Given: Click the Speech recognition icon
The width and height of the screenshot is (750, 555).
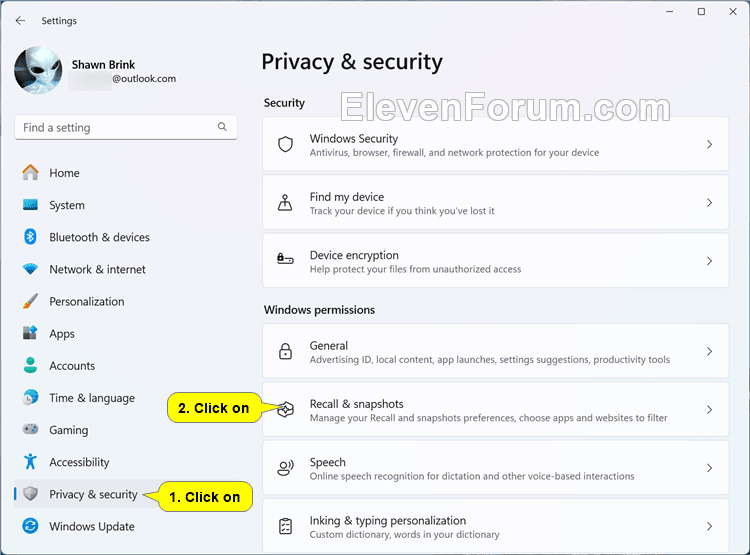Looking at the screenshot, I should pyautogui.click(x=286, y=468).
